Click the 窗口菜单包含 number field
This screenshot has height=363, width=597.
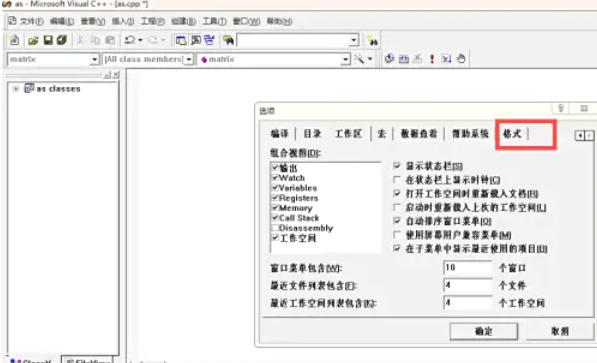point(468,268)
